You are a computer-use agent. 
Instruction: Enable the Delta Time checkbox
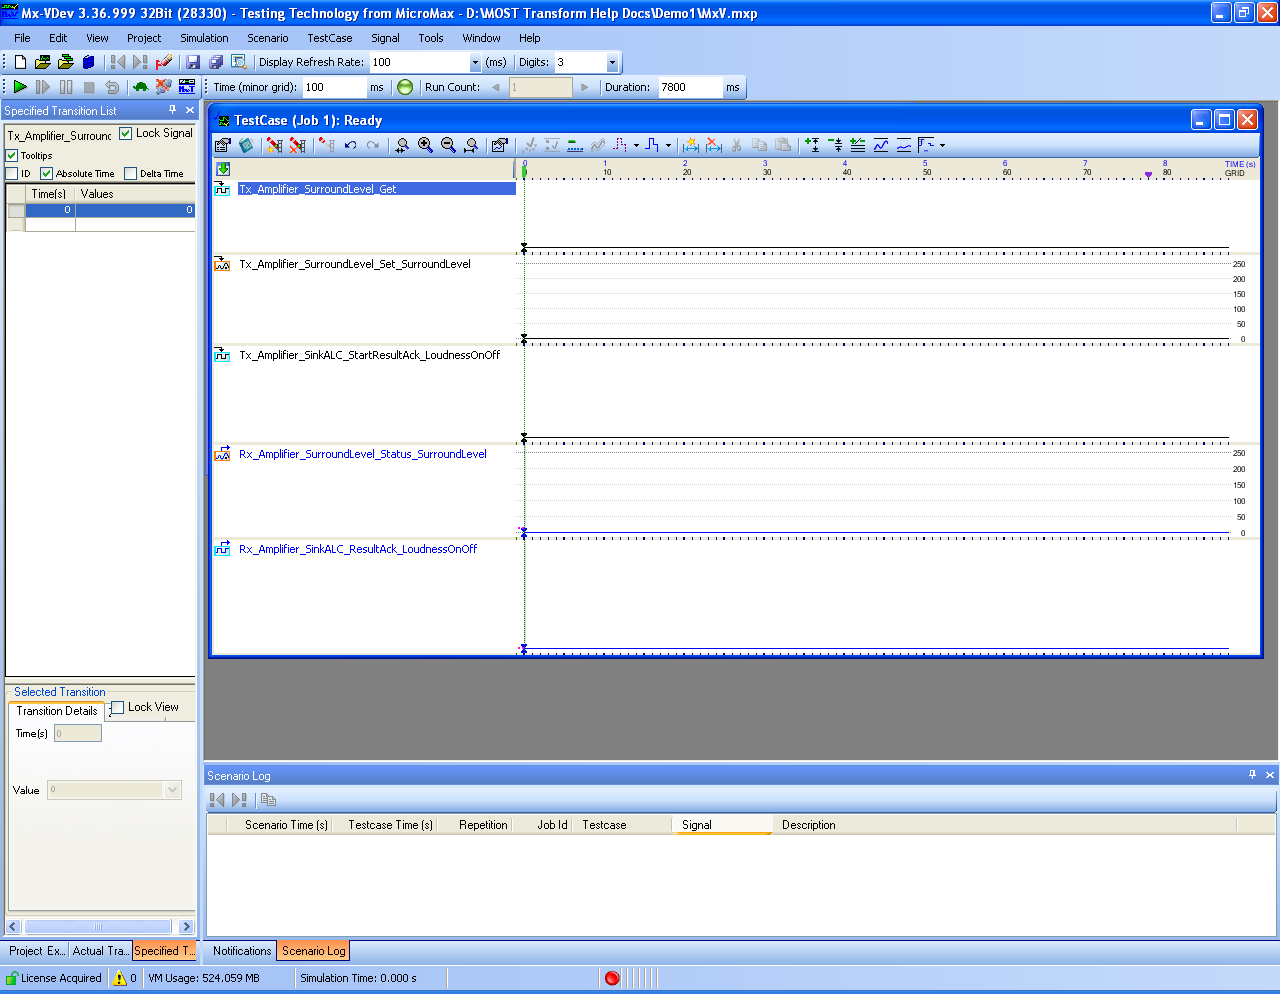(x=130, y=173)
